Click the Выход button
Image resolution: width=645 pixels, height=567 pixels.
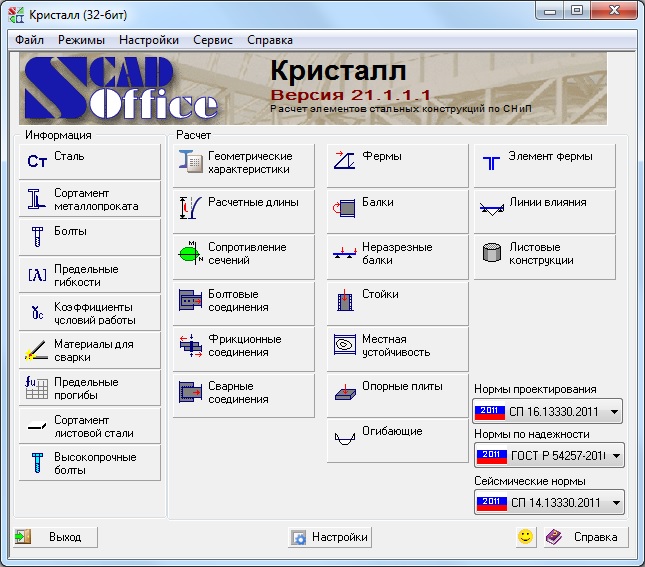click(56, 537)
